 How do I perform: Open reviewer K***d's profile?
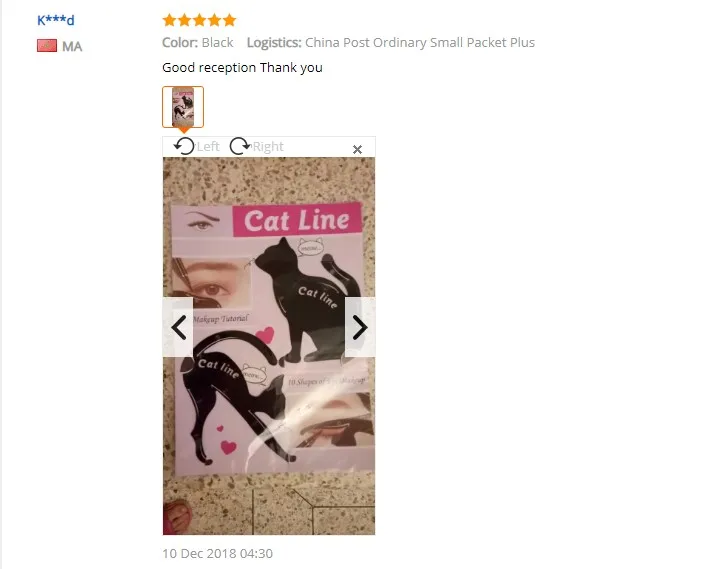pyautogui.click(x=55, y=20)
